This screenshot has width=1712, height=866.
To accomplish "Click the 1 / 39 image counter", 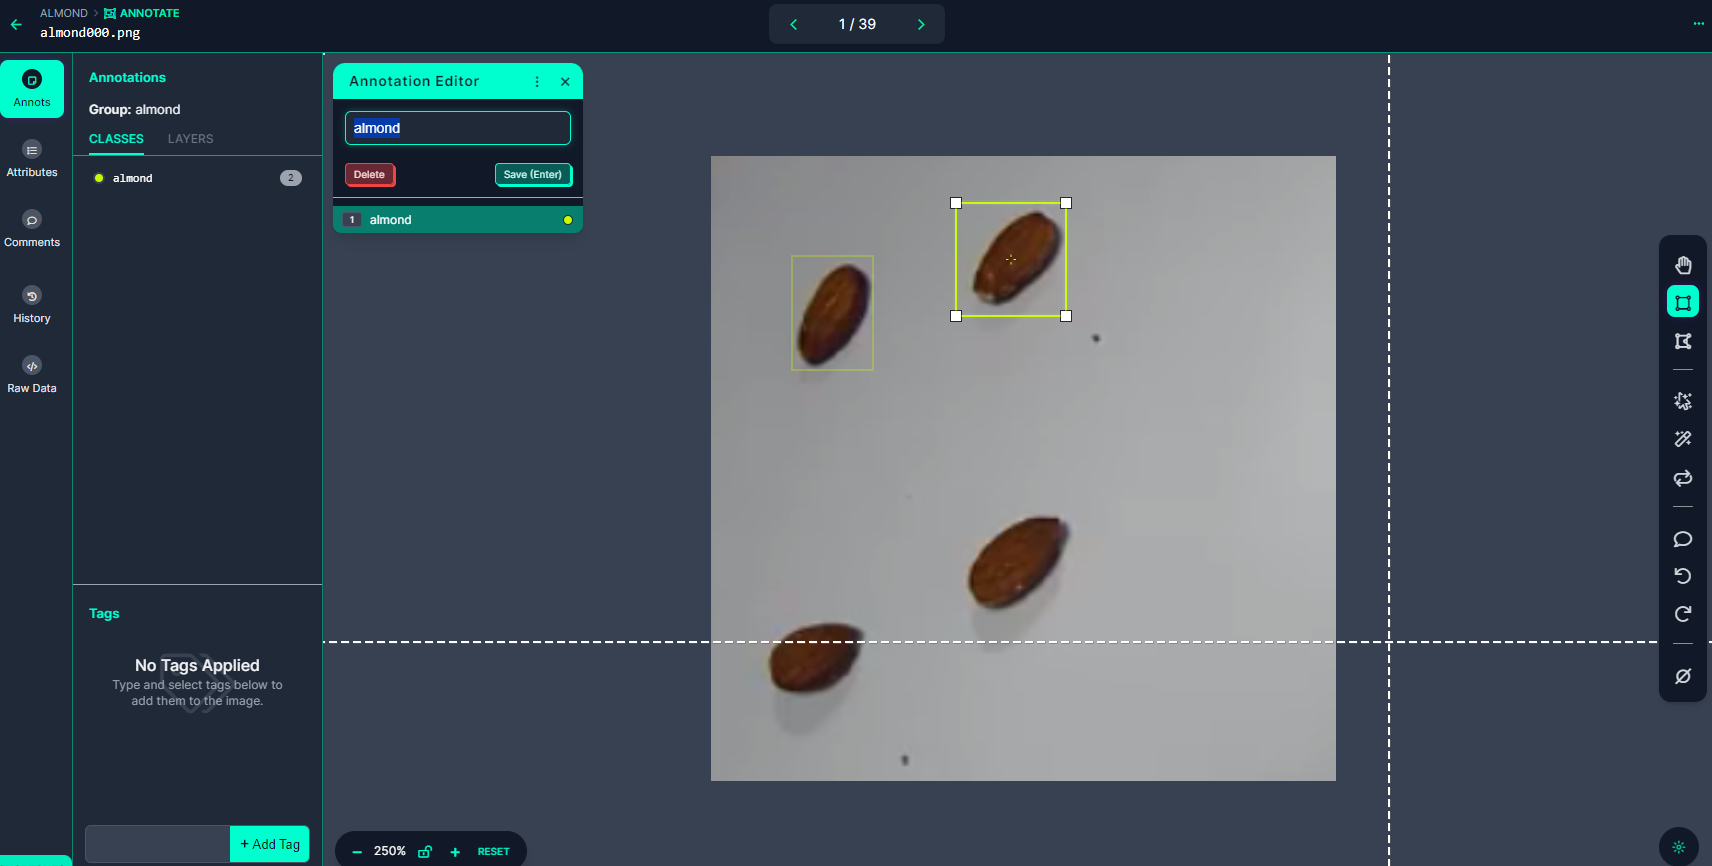I will [857, 24].
